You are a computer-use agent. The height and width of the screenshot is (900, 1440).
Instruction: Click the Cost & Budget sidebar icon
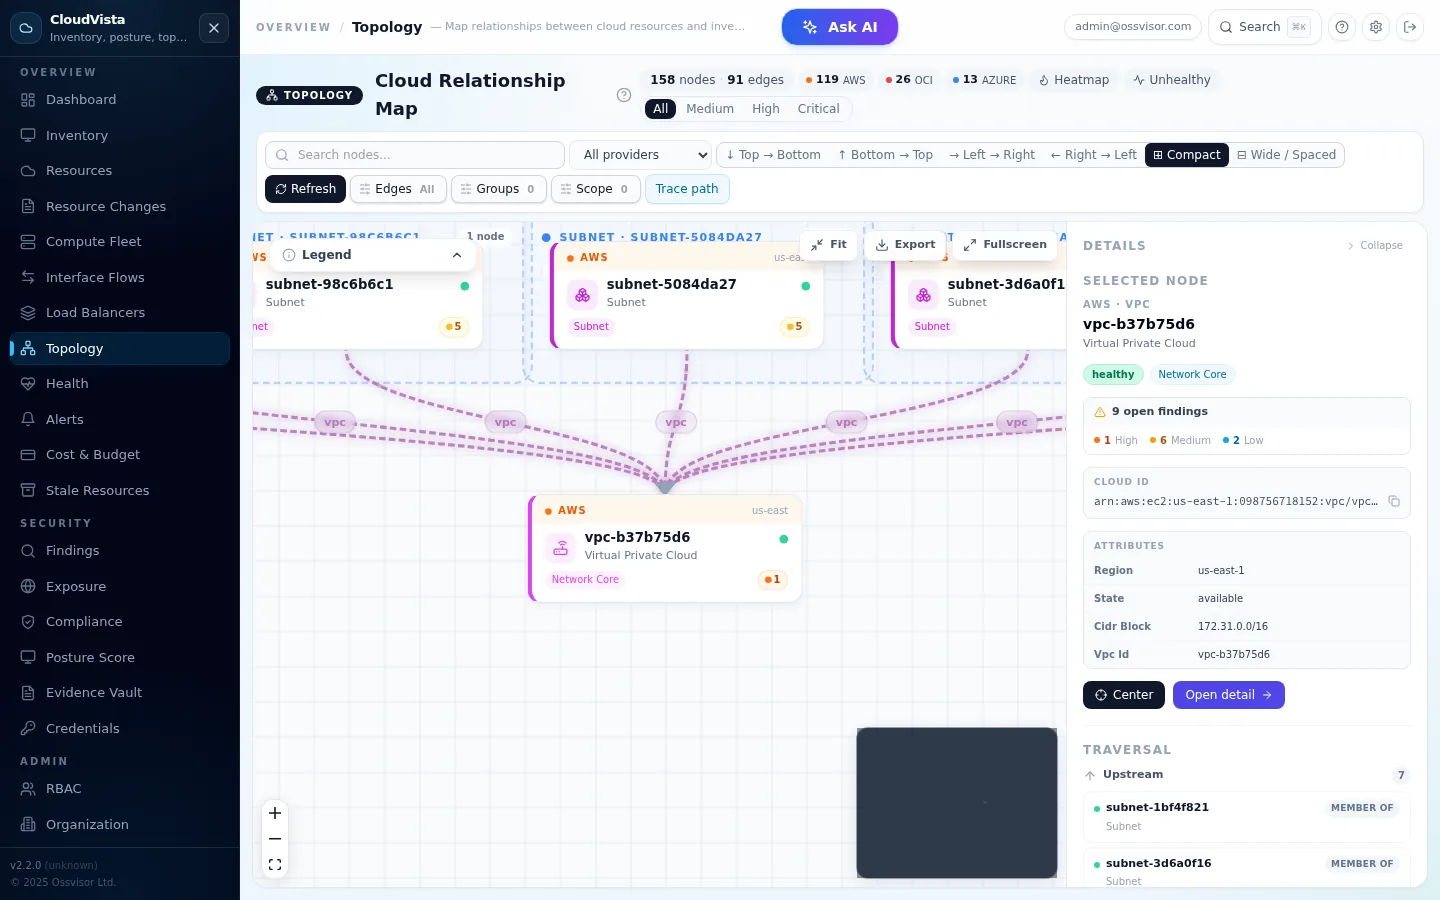[x=28, y=455]
